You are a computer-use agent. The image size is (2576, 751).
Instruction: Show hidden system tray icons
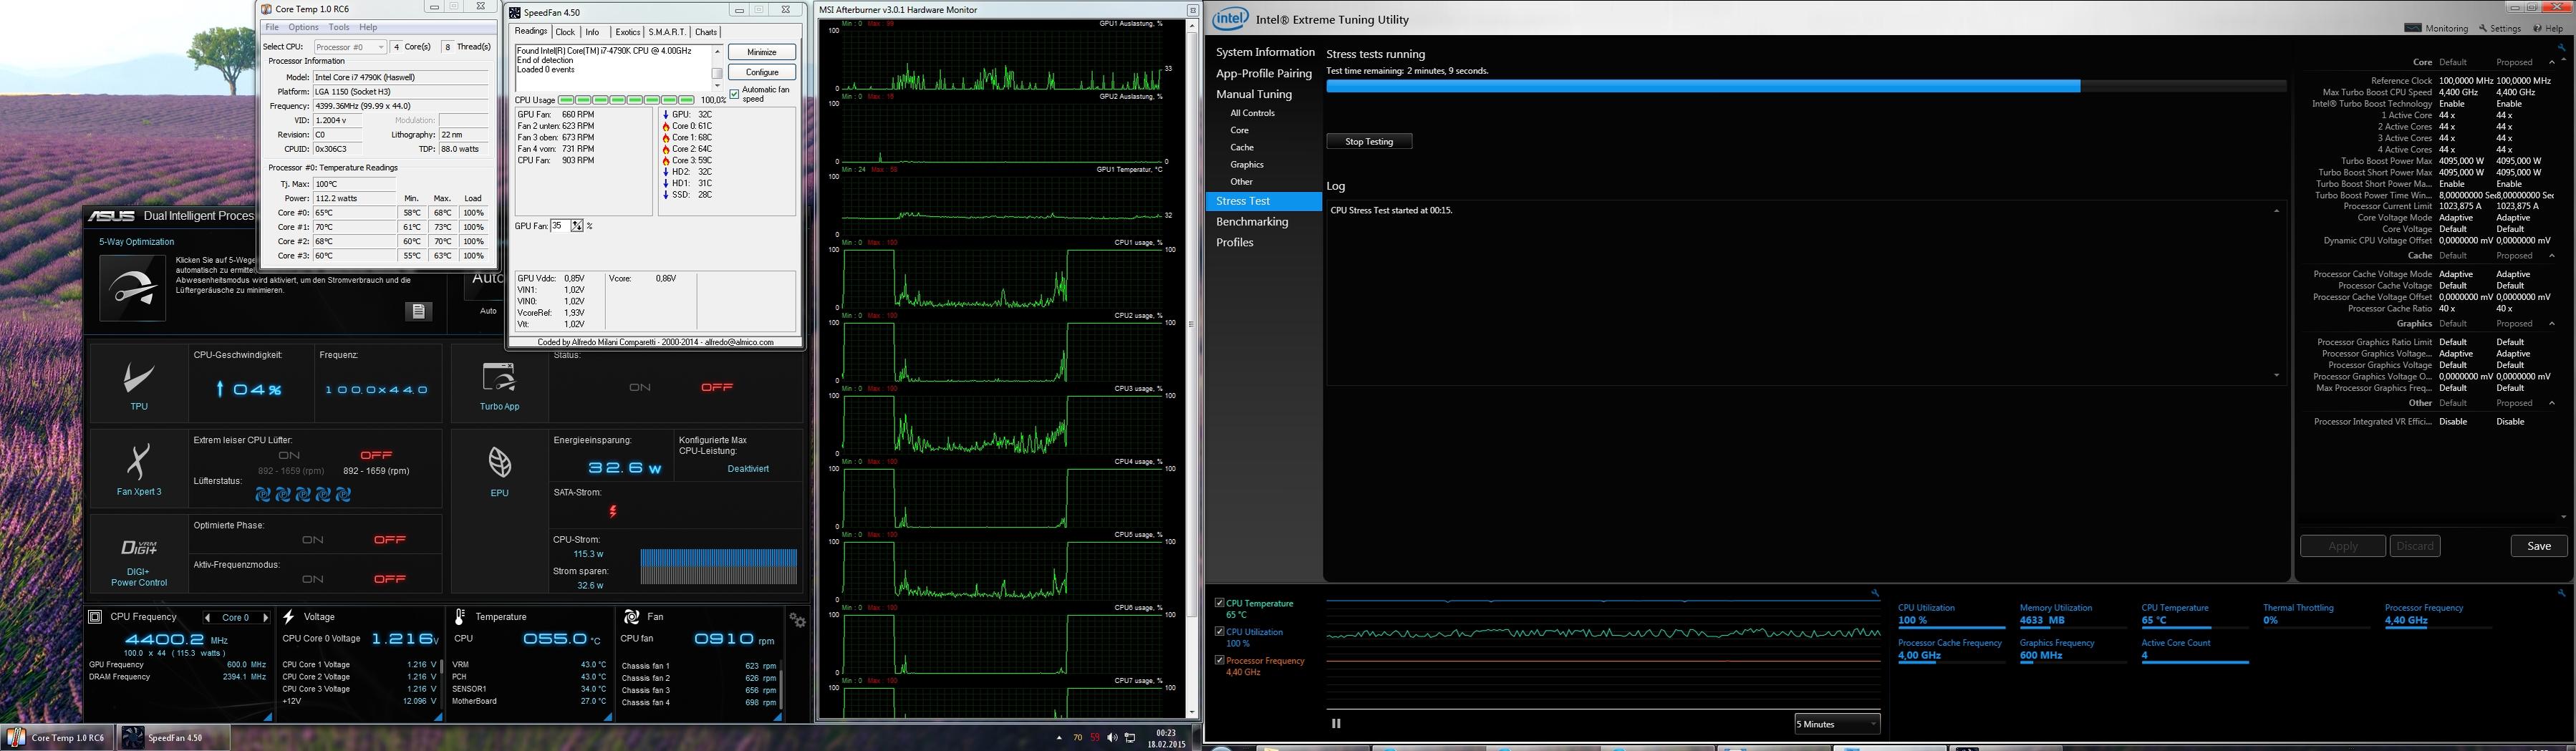(1059, 738)
